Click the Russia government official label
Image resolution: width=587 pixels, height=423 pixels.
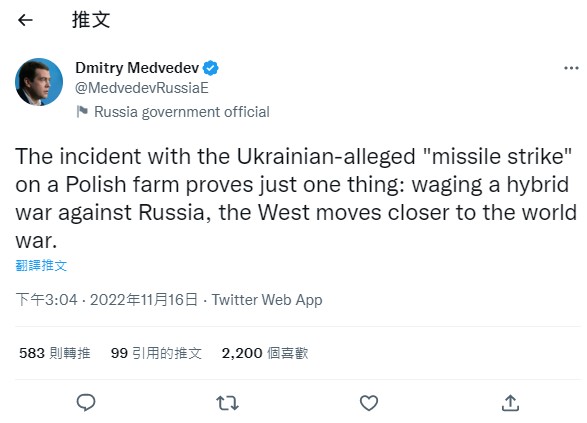click(182, 112)
